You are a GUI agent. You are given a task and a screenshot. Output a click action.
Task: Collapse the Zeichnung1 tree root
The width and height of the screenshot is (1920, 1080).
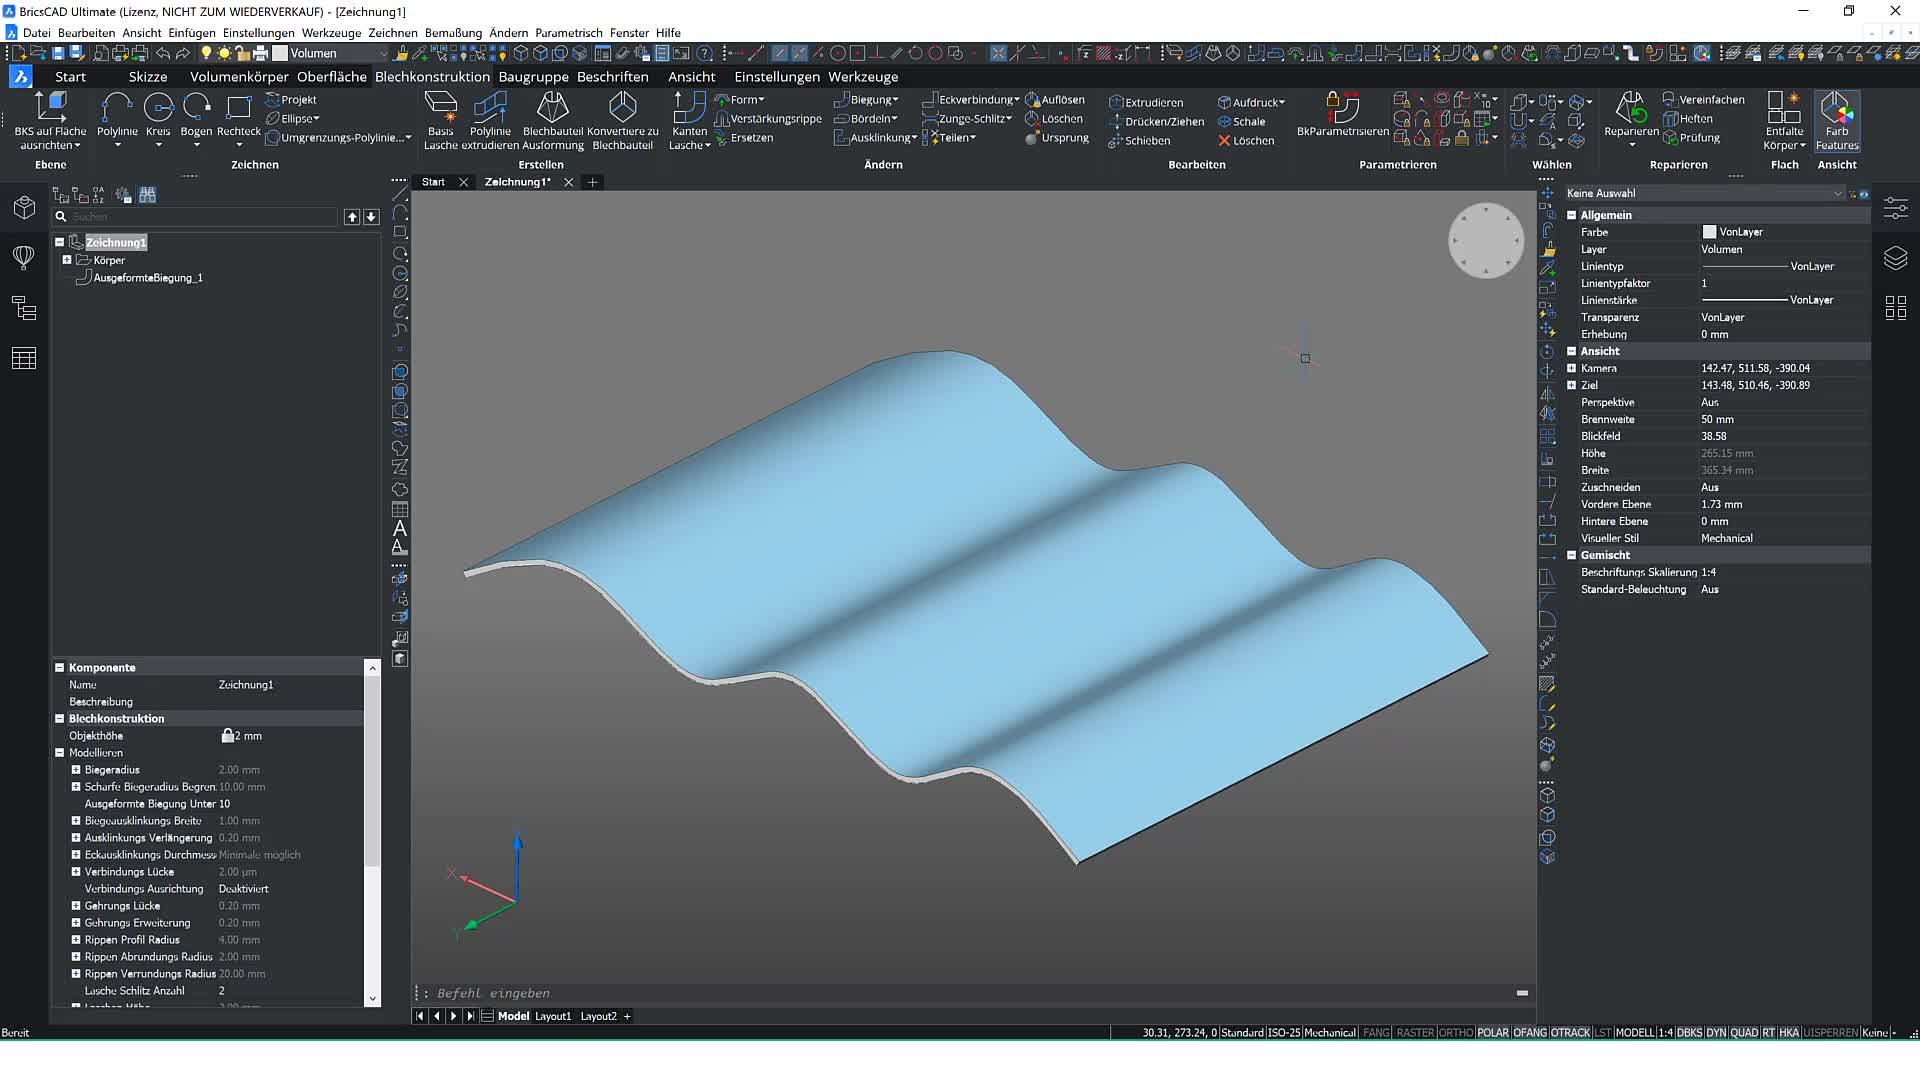(59, 242)
